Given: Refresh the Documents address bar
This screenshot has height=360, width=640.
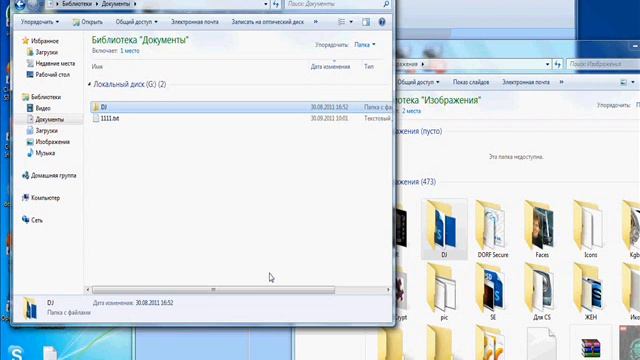Looking at the screenshot, I should [x=276, y=4].
